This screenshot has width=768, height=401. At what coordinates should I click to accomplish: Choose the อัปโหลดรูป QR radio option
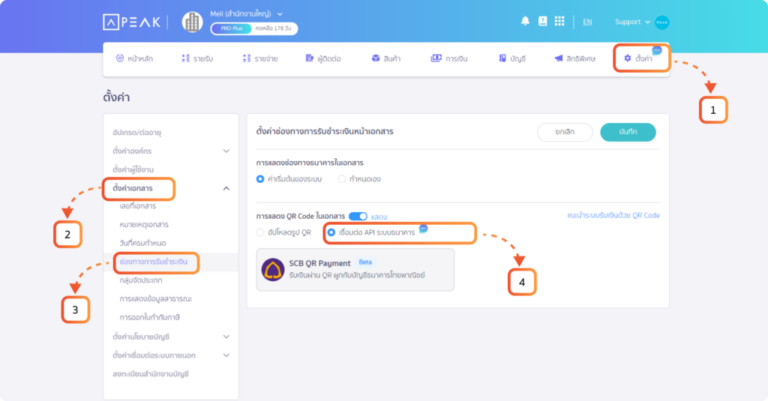(261, 232)
